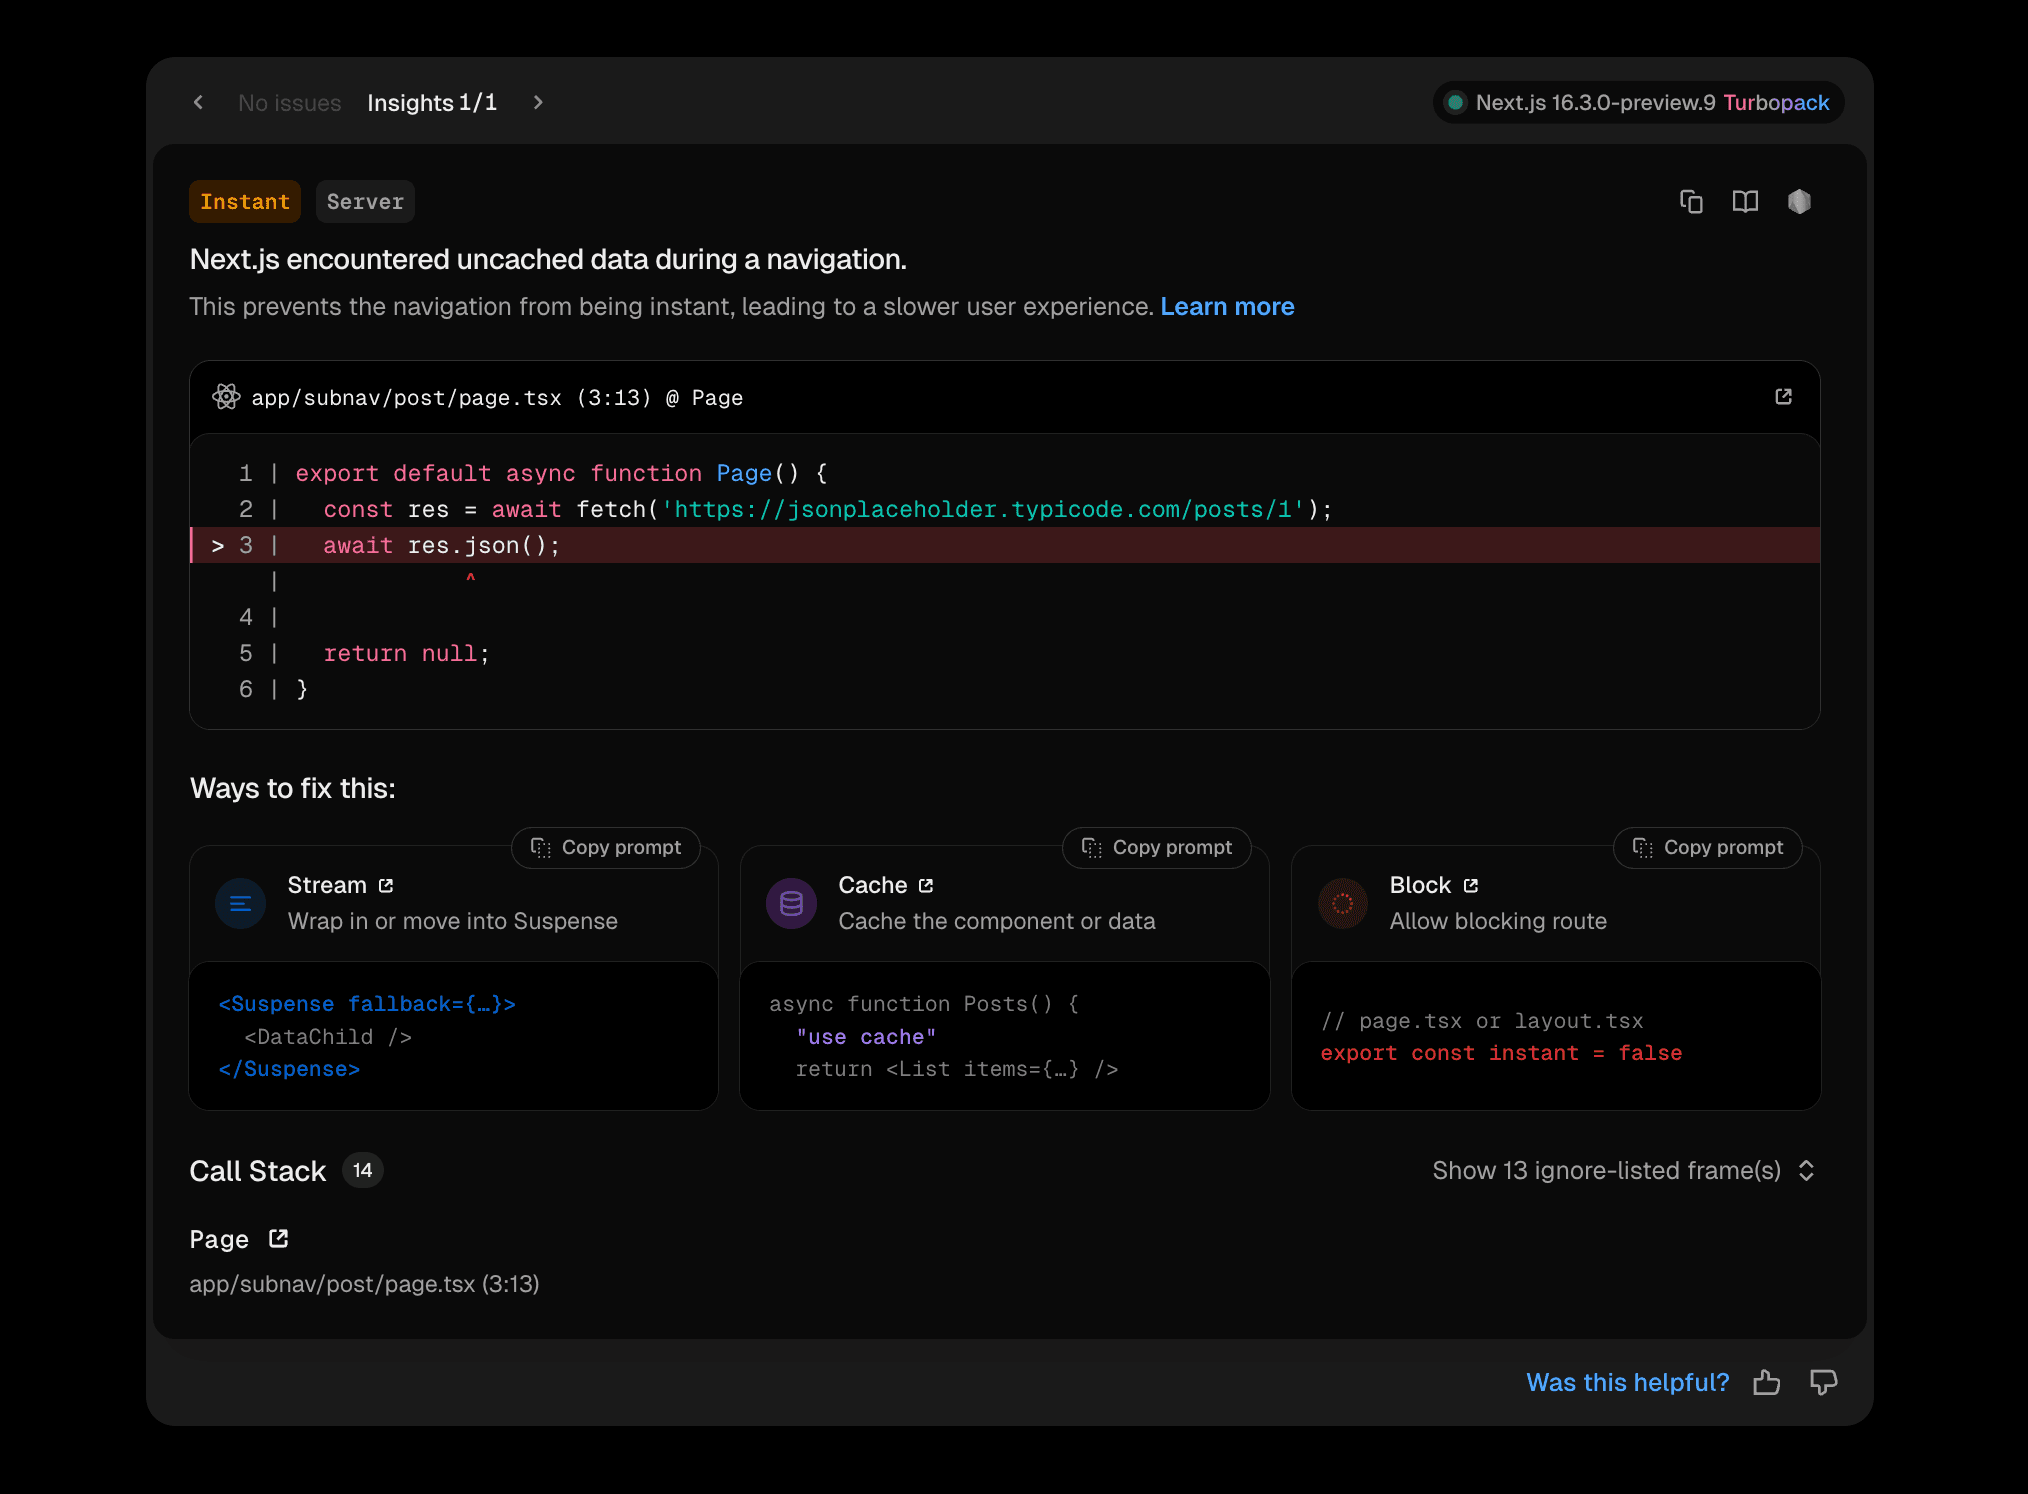The height and width of the screenshot is (1494, 2028).
Task: Click the Suspense fallback code snippet
Action: click(x=367, y=1004)
